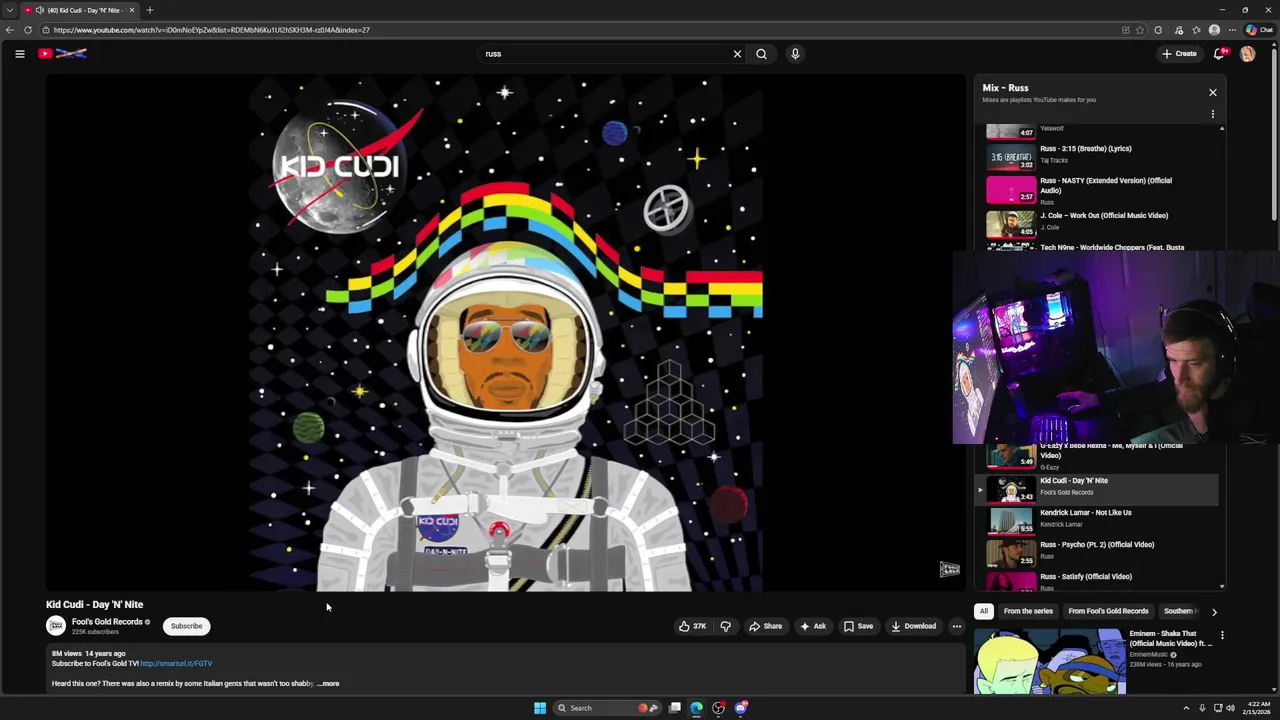
Task: Play Russ - NASTY (Extended Version)
Action: (x=1106, y=185)
